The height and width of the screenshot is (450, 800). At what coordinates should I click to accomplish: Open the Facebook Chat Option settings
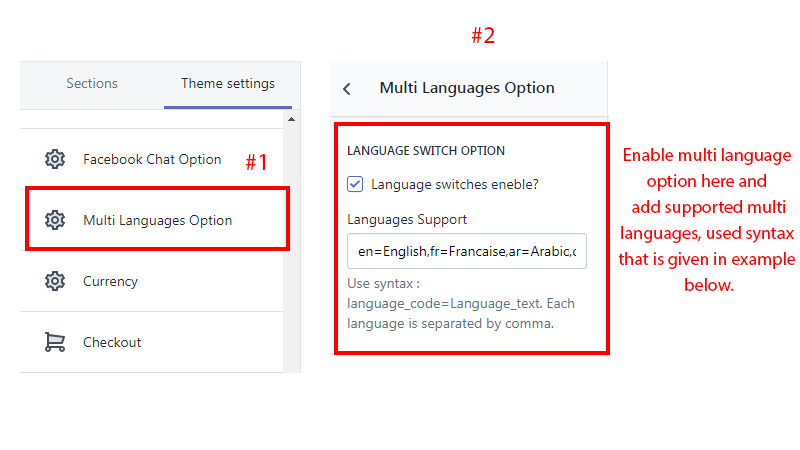point(152,159)
